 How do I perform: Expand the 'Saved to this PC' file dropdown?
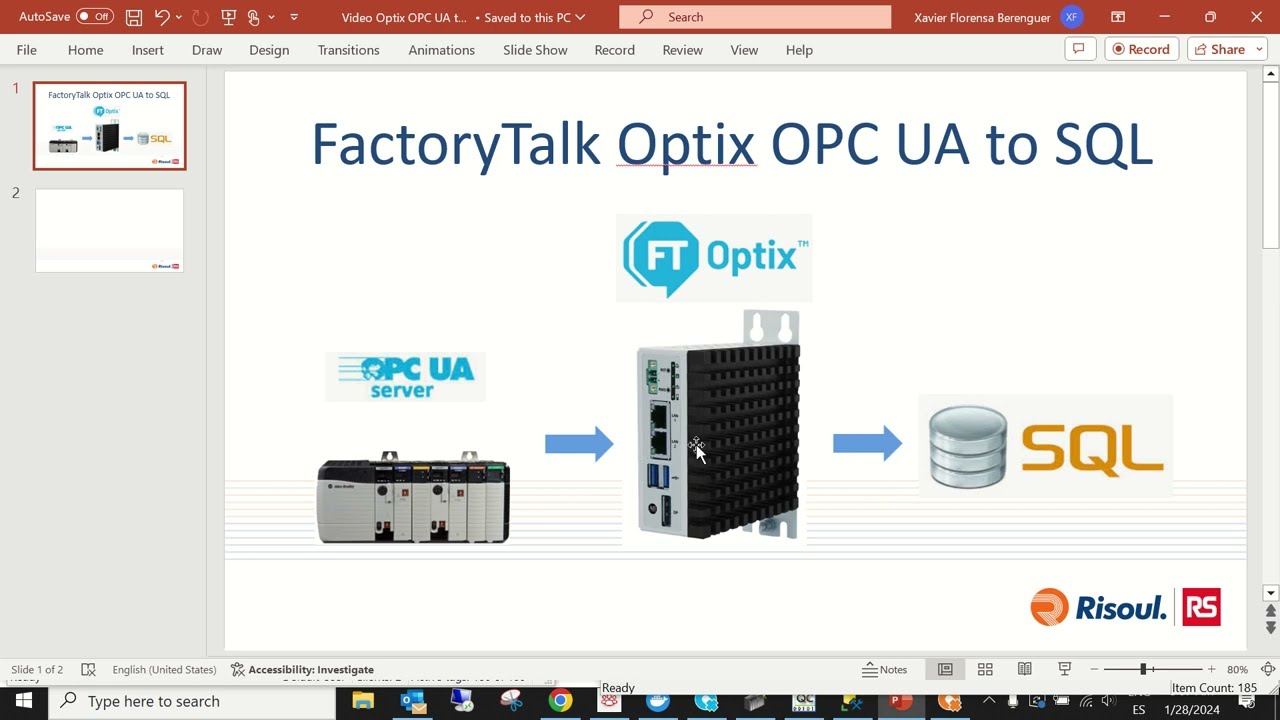pos(580,17)
